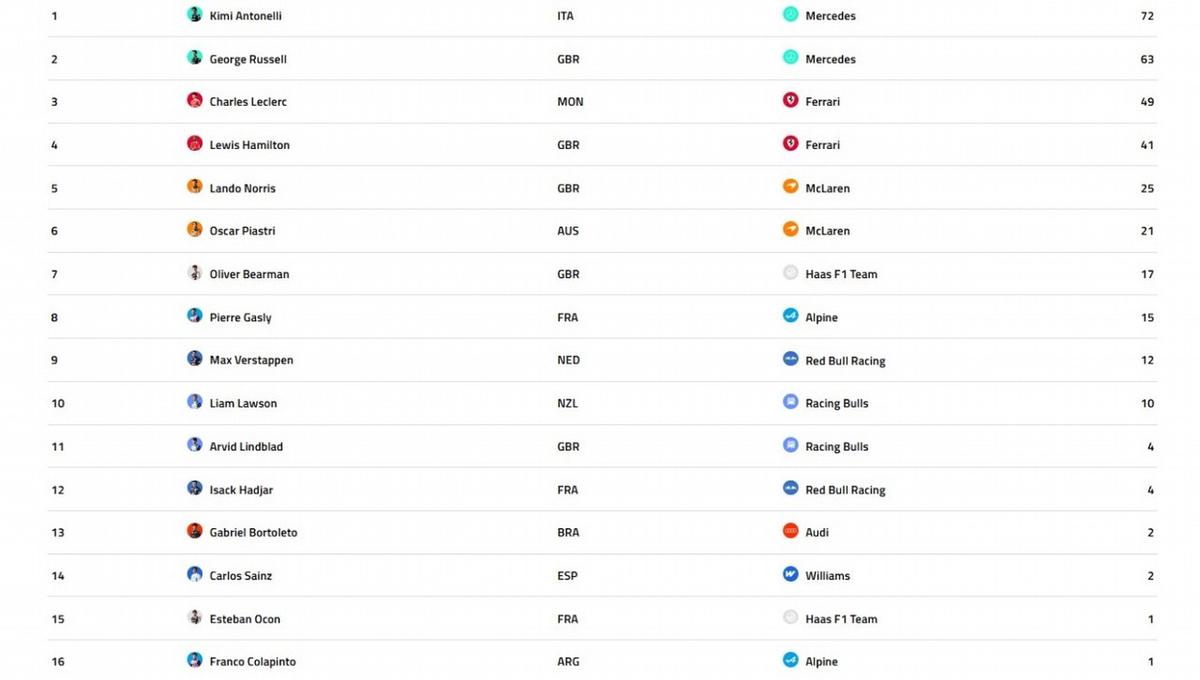Viewport: 1200px width, 680px height.
Task: Click the Racing Bulls logo beside Liam Lawson
Action: click(x=791, y=403)
